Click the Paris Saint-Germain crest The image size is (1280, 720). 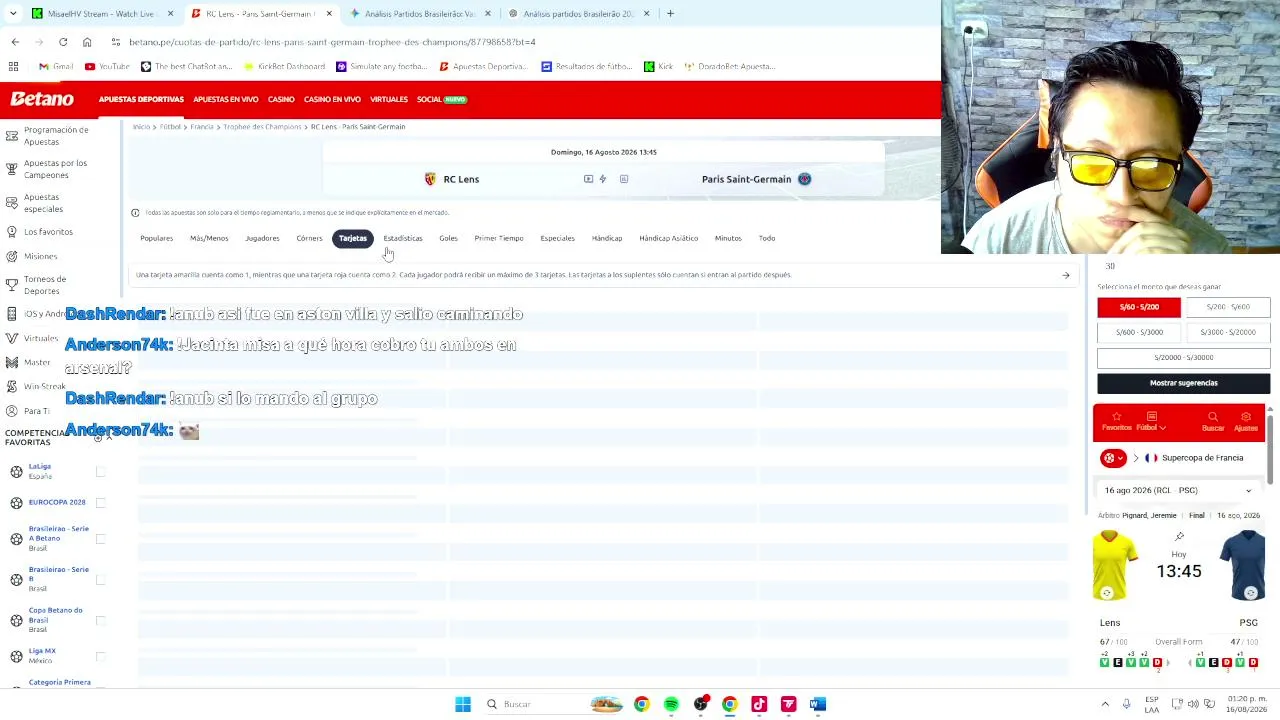pyautogui.click(x=804, y=179)
